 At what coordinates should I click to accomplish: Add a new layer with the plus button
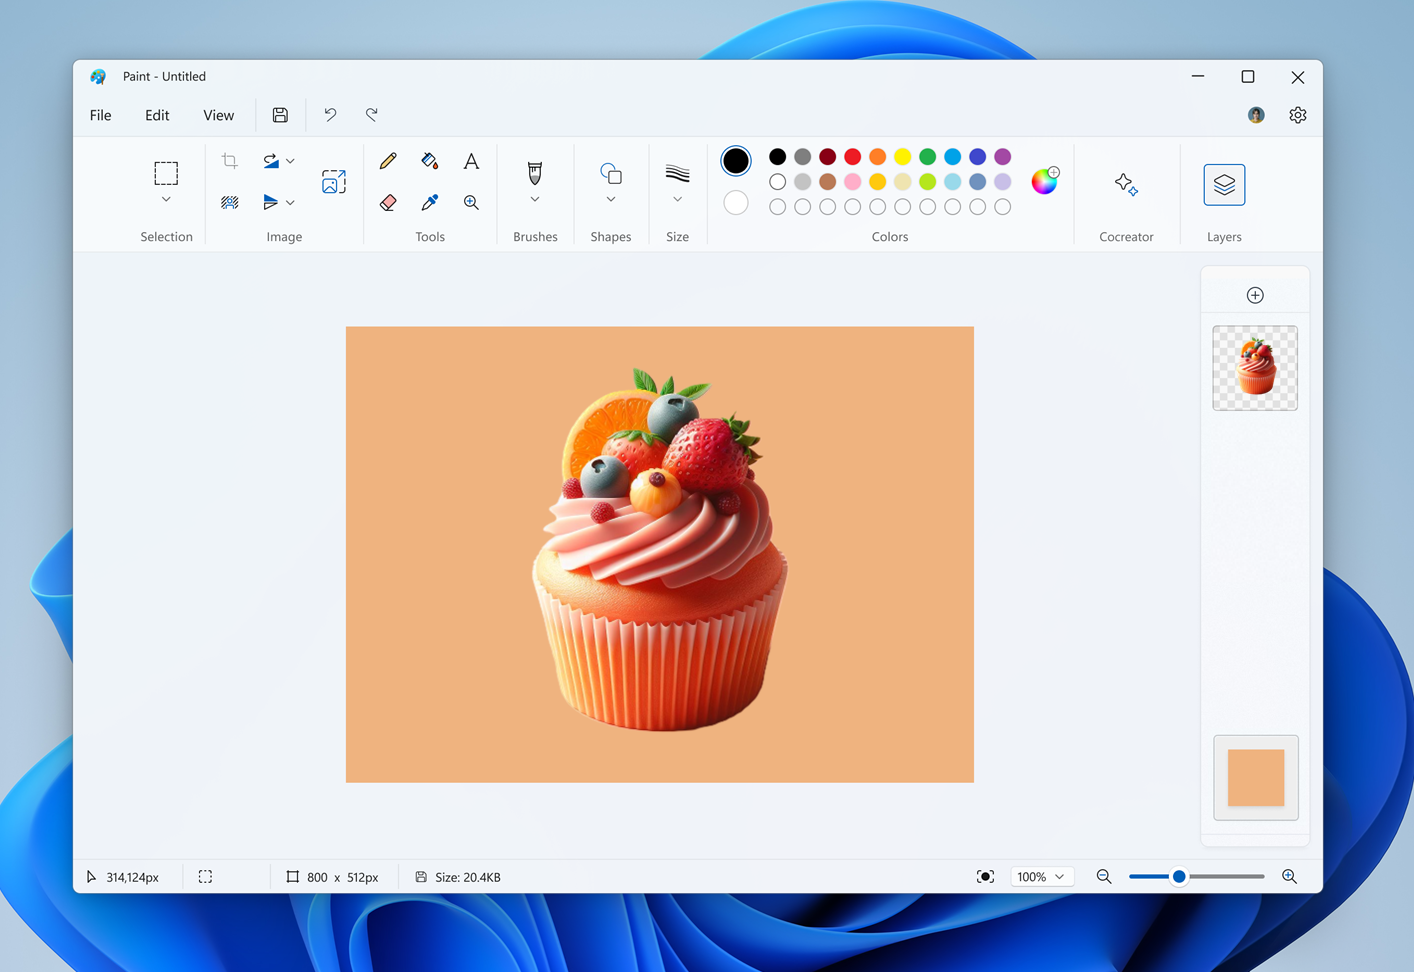[1255, 294]
